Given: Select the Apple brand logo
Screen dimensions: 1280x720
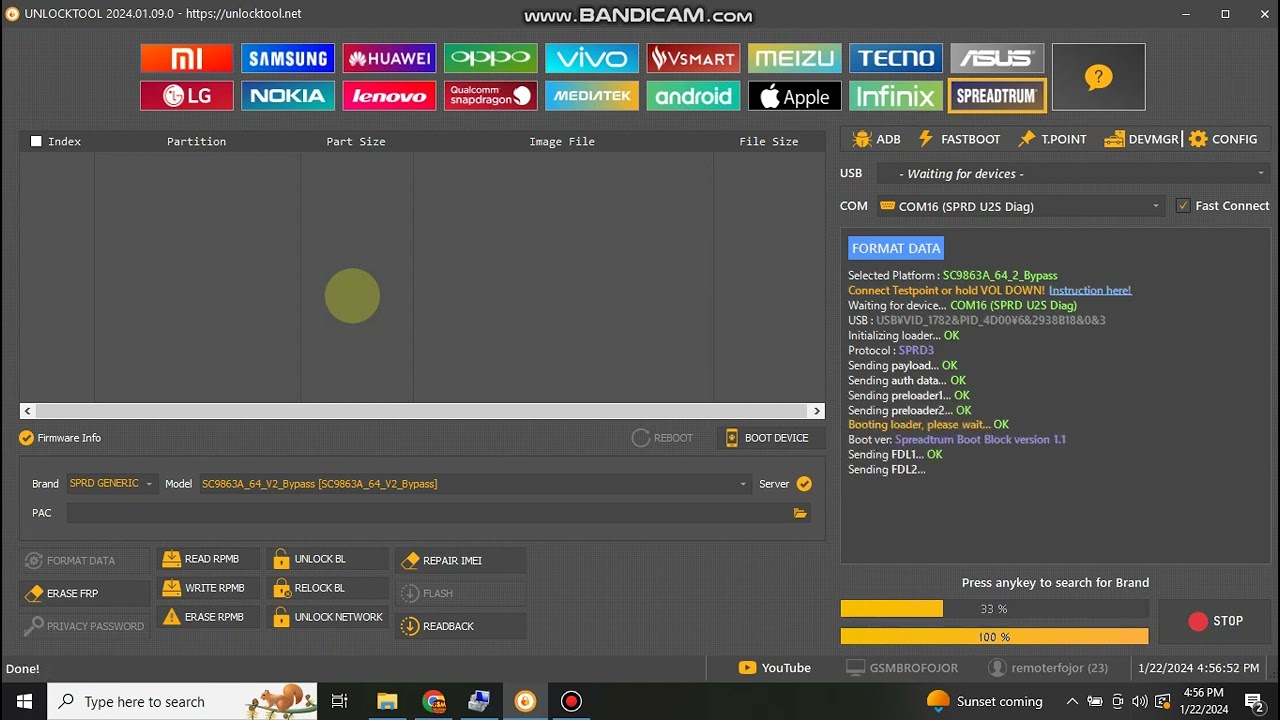Looking at the screenshot, I should tap(794, 96).
